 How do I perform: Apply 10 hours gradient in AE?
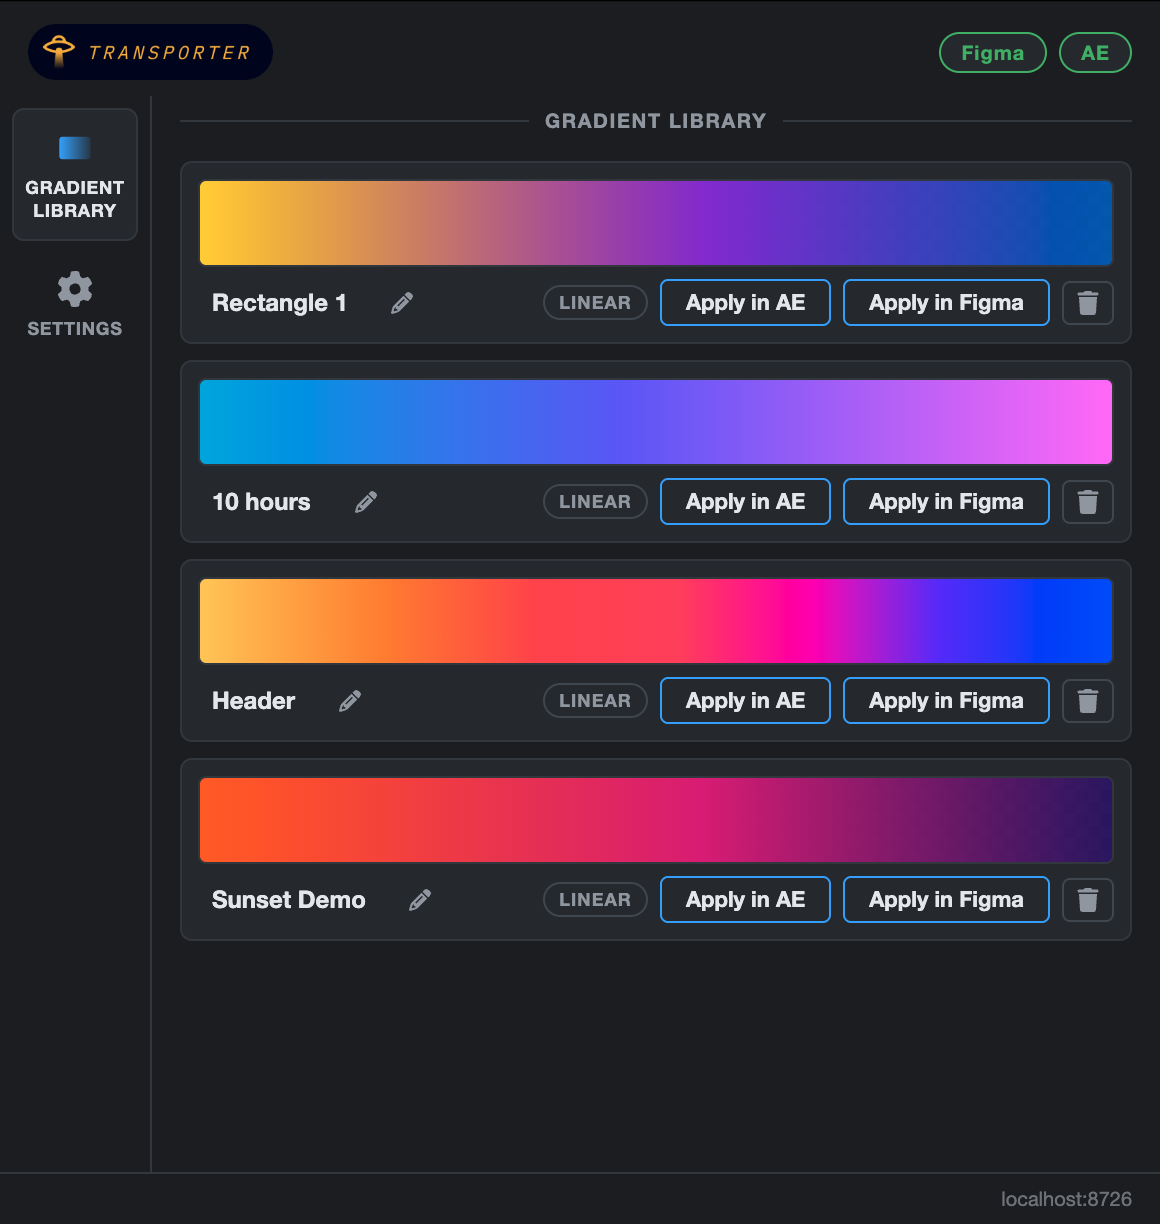(745, 502)
